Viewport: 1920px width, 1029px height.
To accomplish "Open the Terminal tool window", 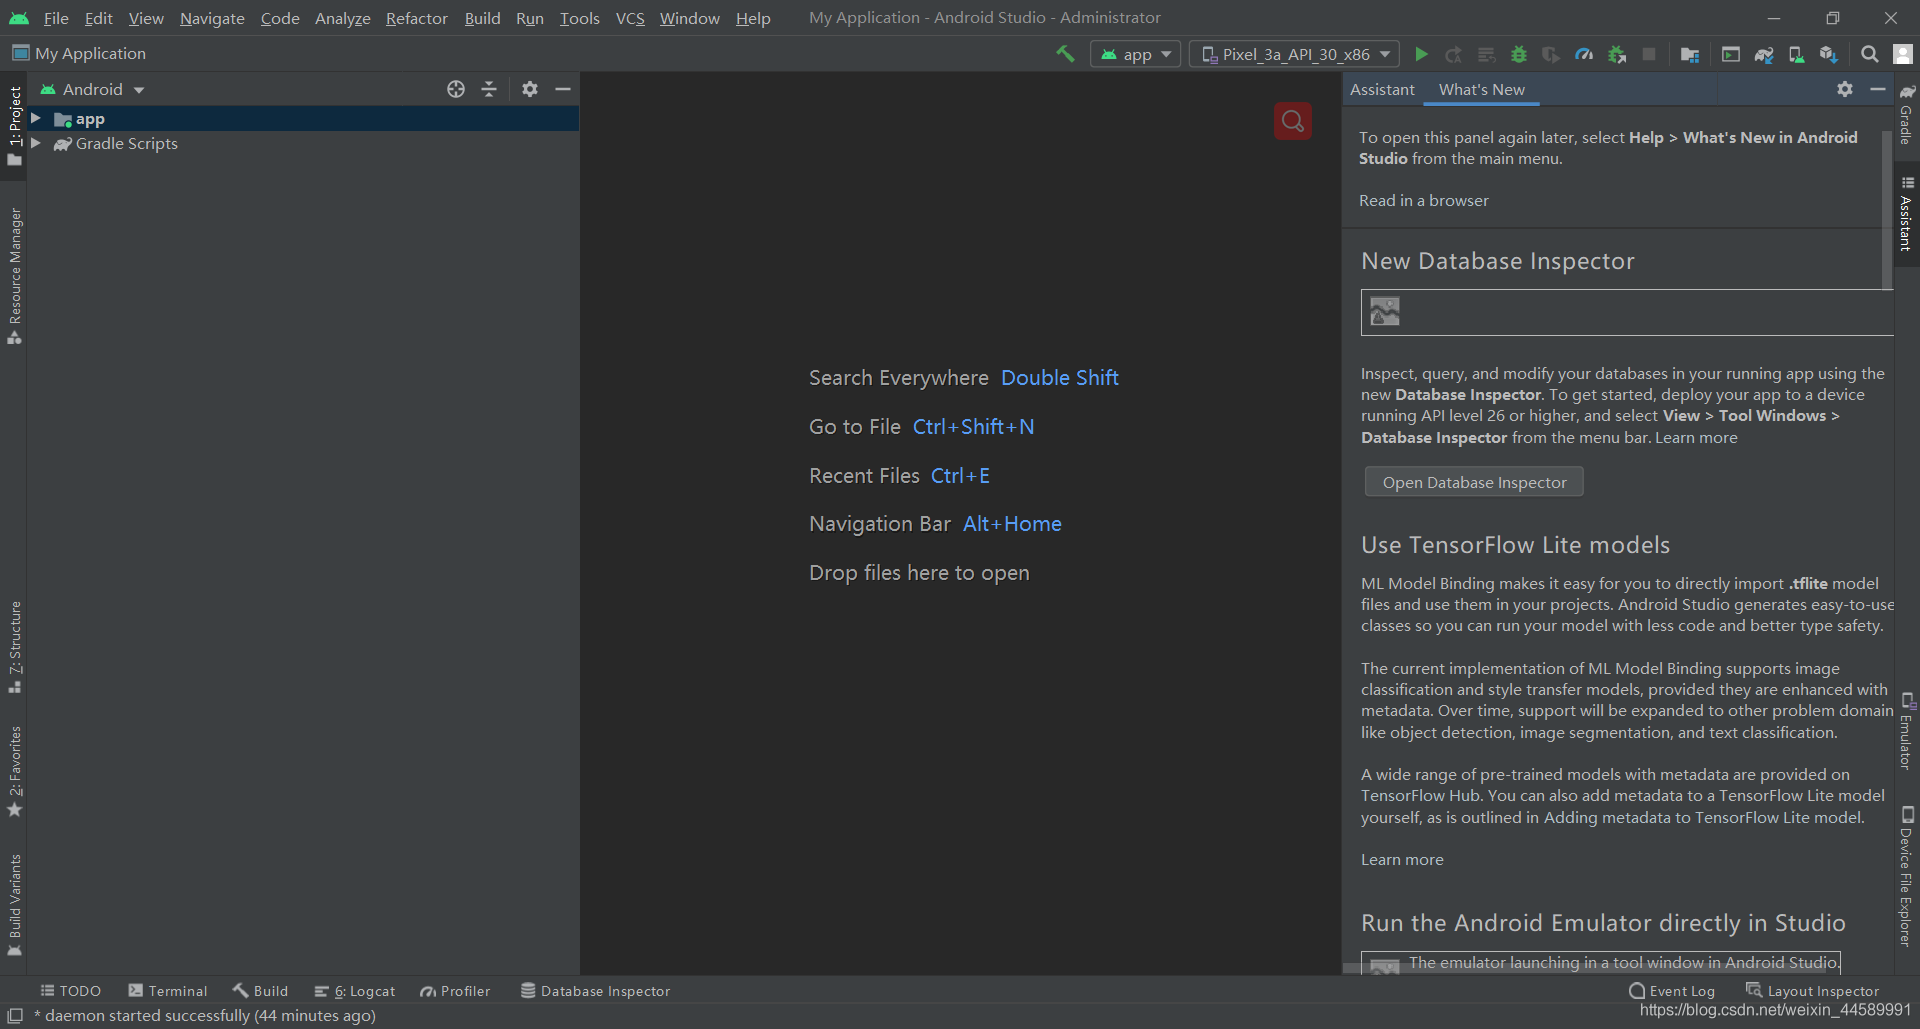I will point(168,991).
